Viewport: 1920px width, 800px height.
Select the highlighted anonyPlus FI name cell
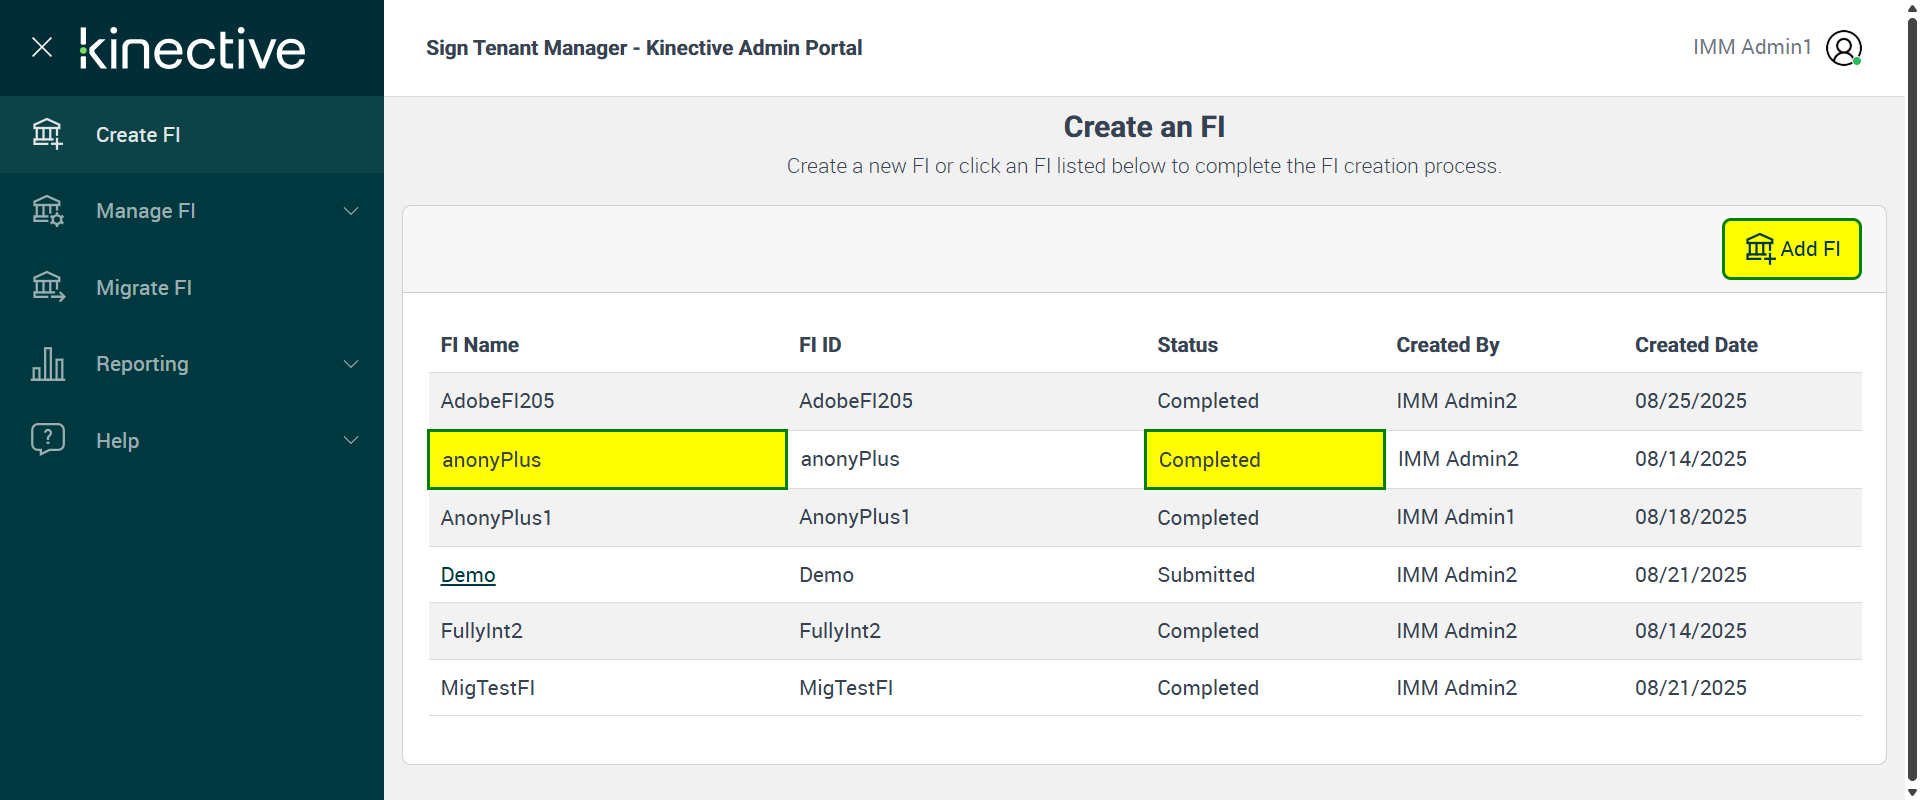click(x=607, y=460)
